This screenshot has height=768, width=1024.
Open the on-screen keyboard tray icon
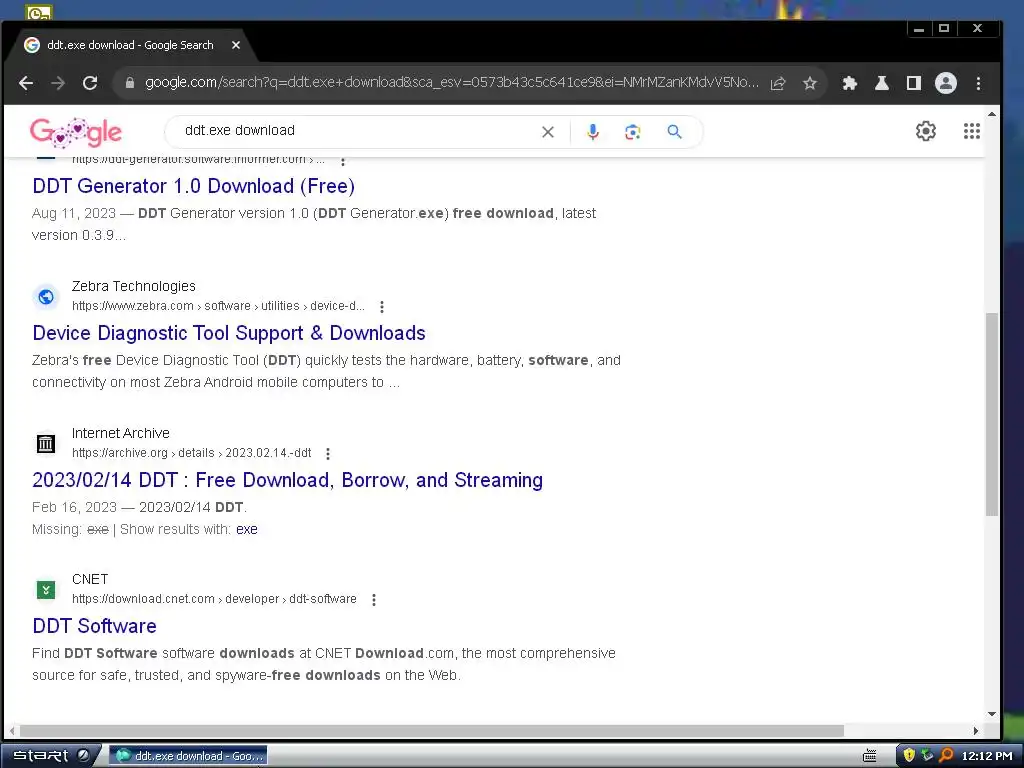point(870,756)
